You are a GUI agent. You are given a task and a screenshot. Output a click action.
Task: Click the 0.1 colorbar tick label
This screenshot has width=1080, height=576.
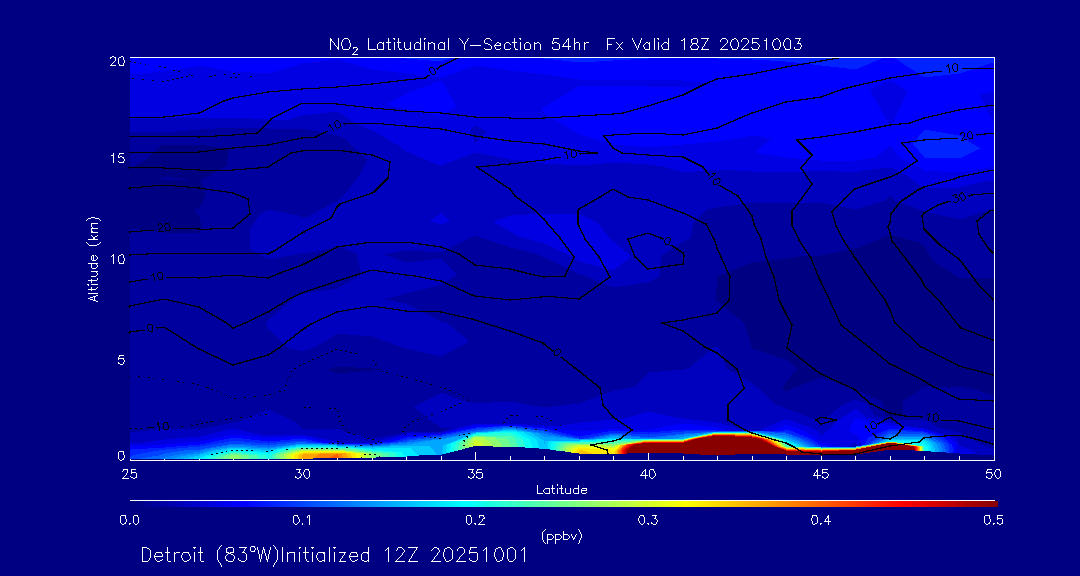(x=302, y=520)
